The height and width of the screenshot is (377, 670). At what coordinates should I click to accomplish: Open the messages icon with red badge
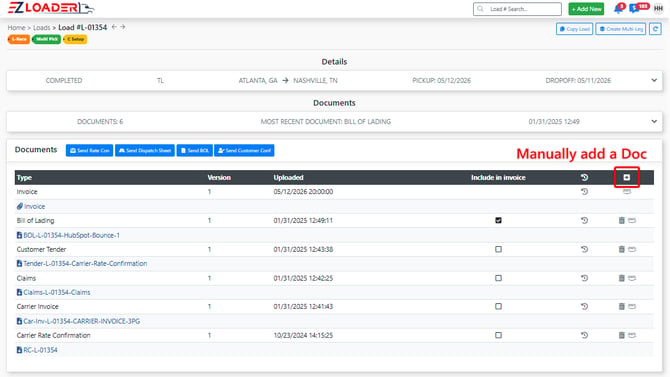pos(635,9)
